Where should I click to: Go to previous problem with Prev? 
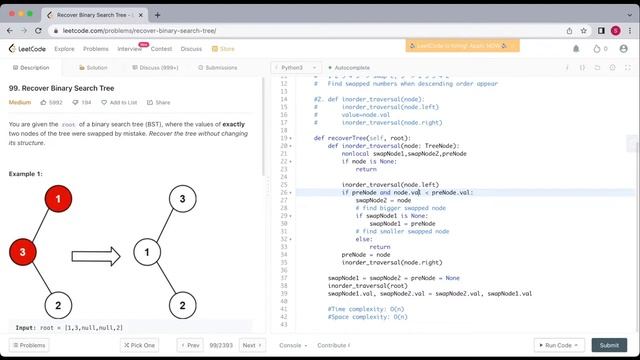pyautogui.click(x=190, y=345)
